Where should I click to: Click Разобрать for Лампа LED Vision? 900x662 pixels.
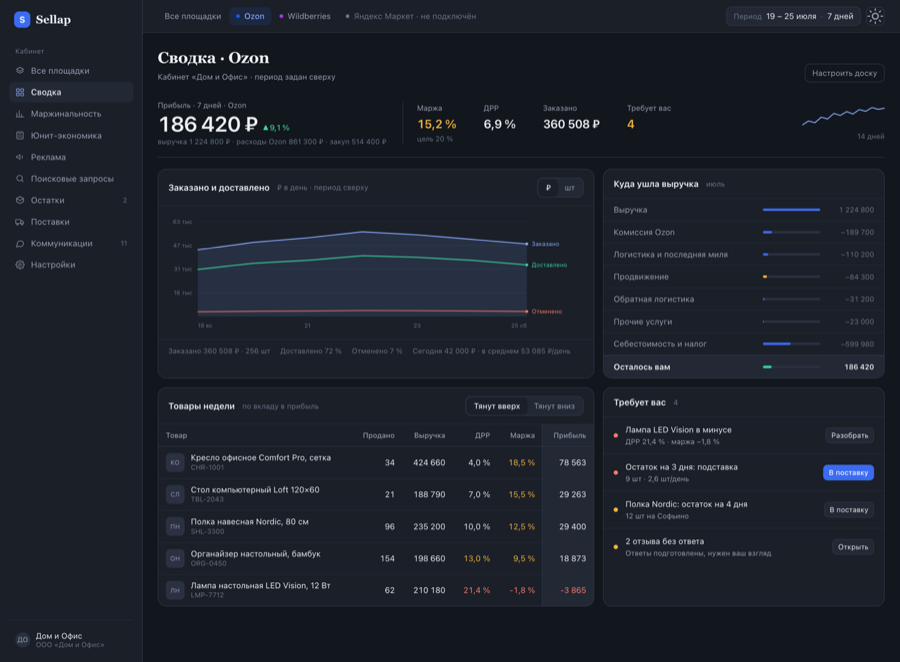(x=849, y=435)
